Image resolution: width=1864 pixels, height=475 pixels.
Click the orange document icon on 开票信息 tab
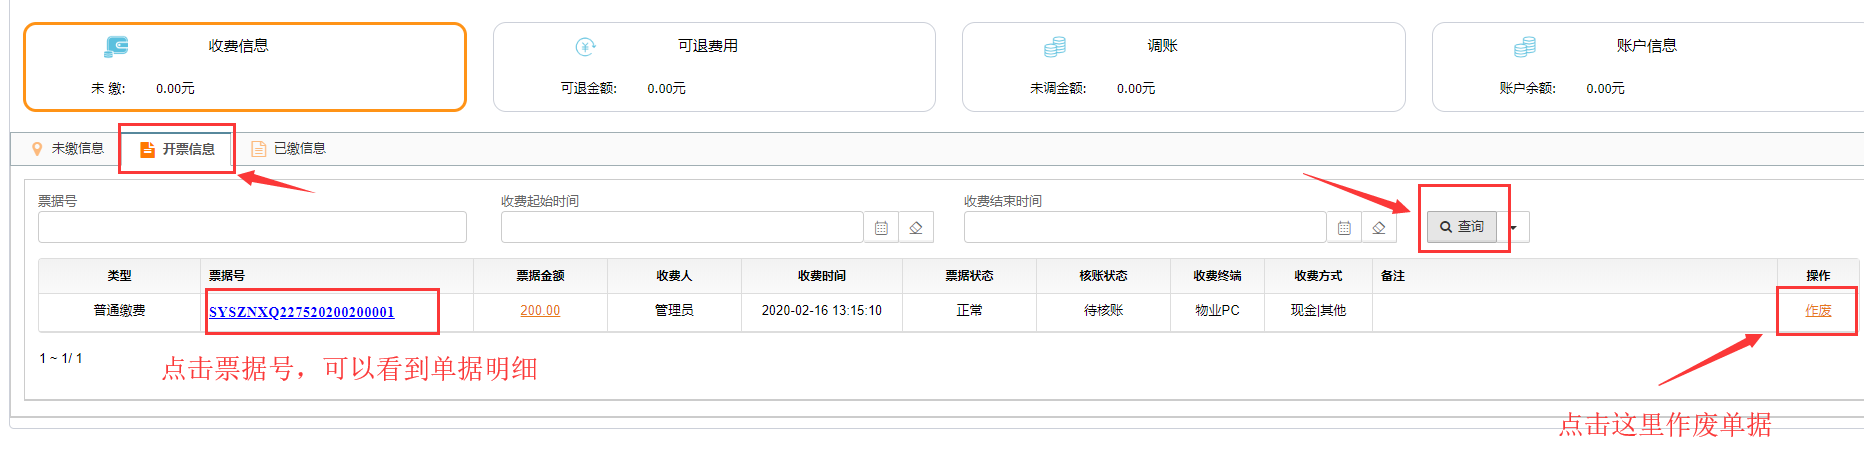click(147, 149)
